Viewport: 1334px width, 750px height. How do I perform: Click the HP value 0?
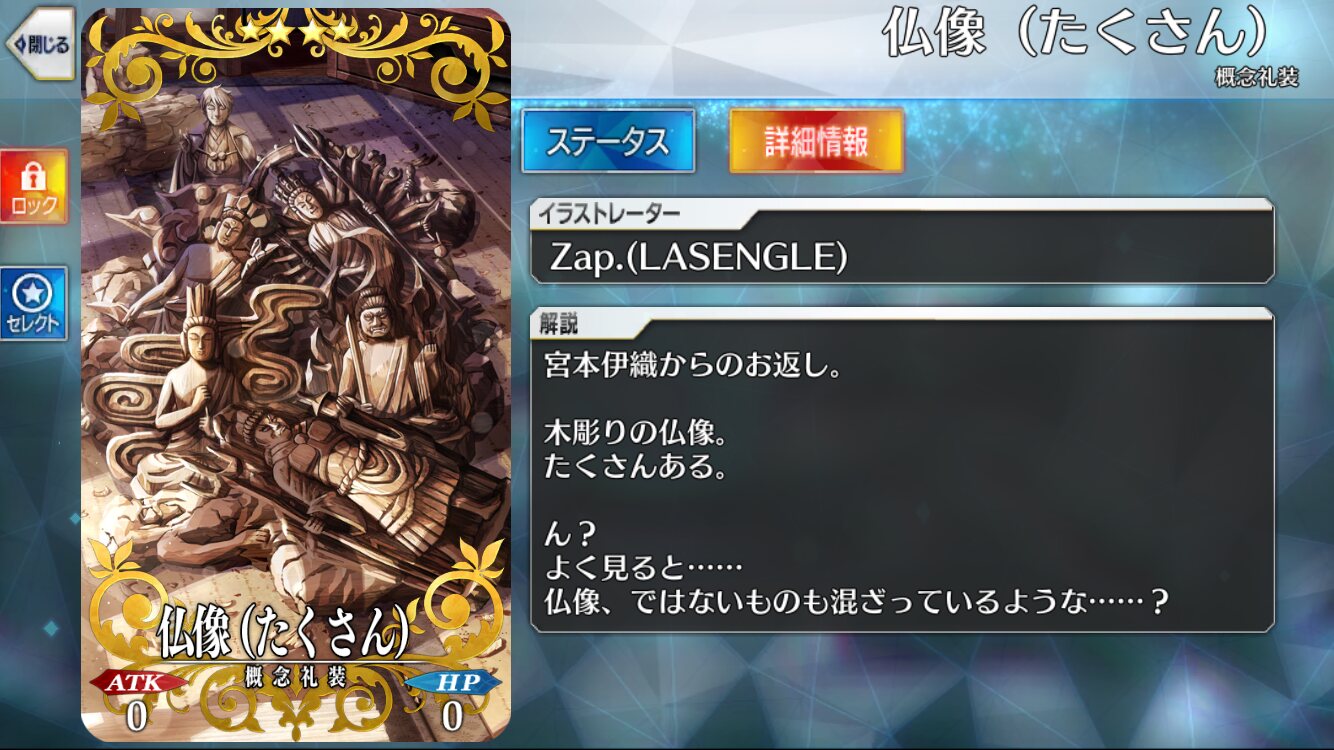(453, 716)
